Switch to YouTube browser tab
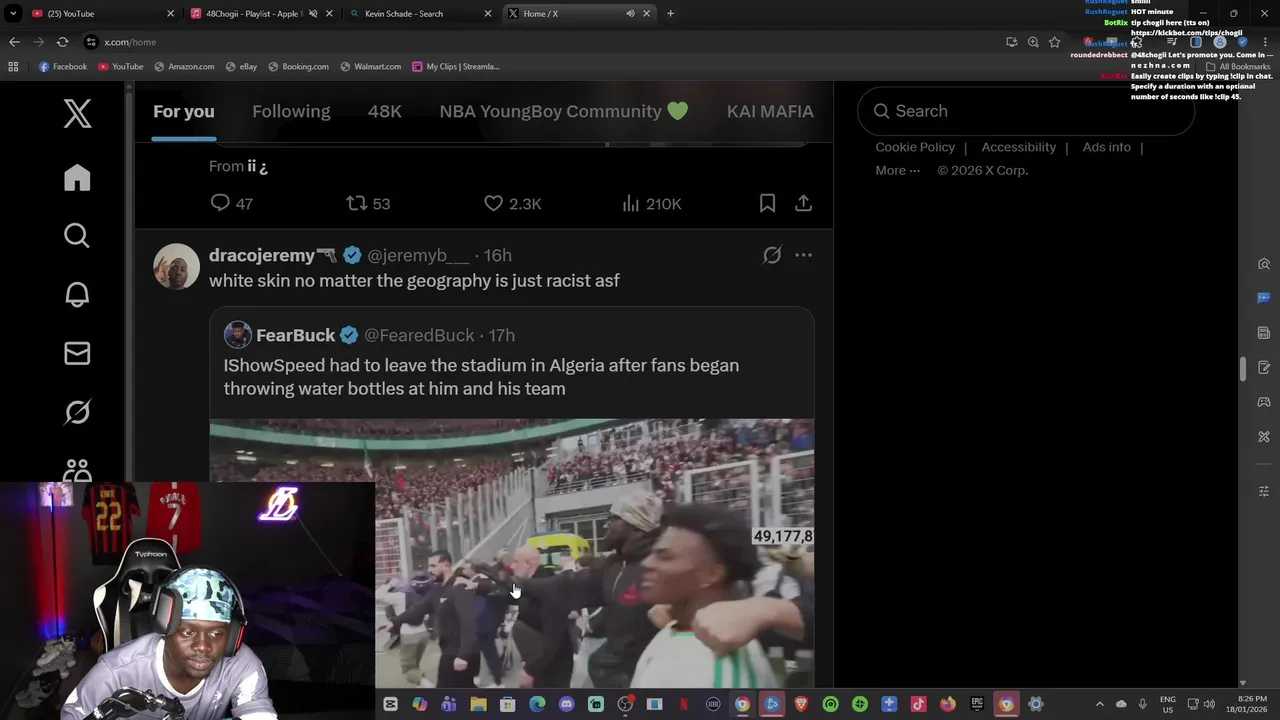 [100, 13]
